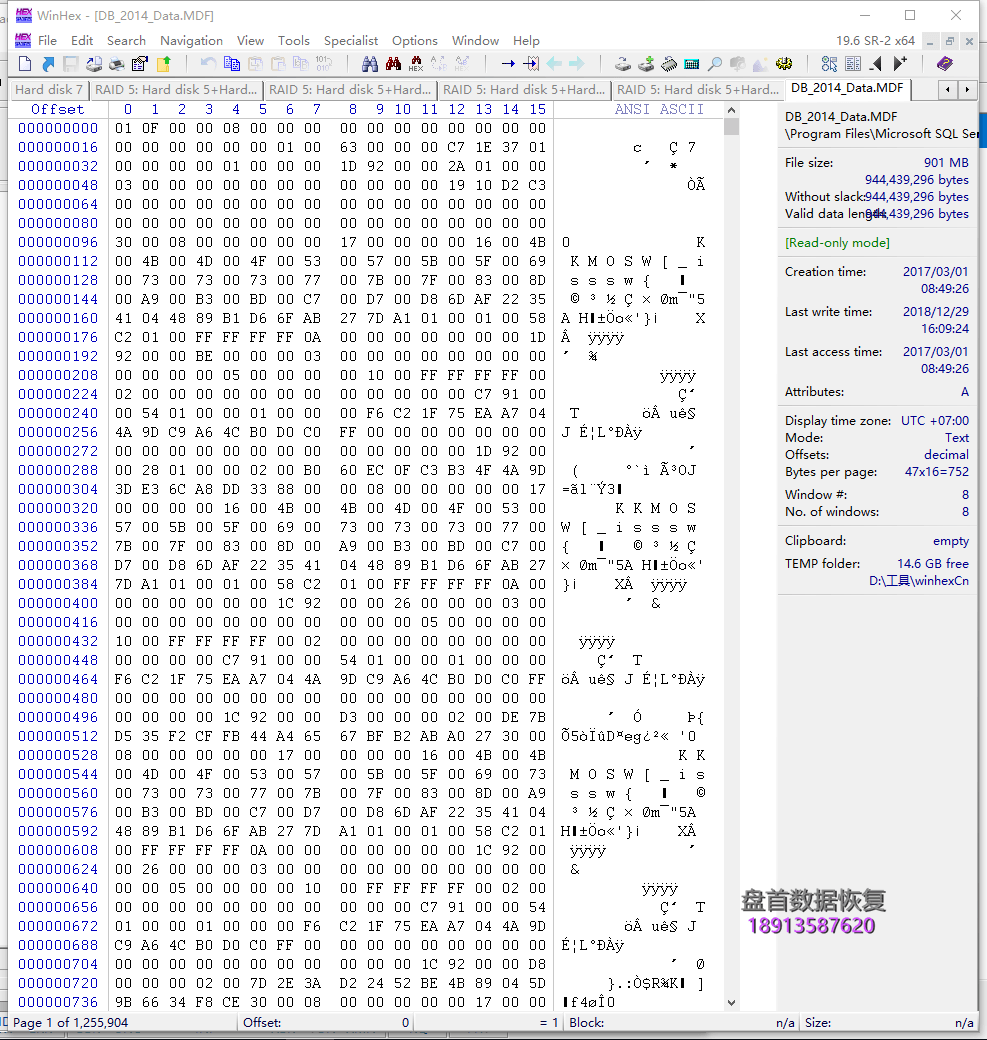Click the hex view scrollbar down arrow

click(731, 1002)
